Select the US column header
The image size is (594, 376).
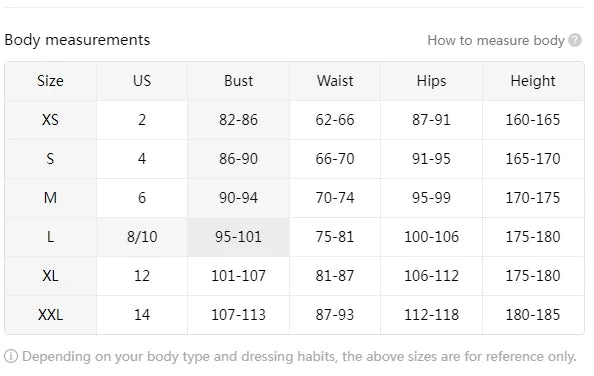pyautogui.click(x=142, y=81)
